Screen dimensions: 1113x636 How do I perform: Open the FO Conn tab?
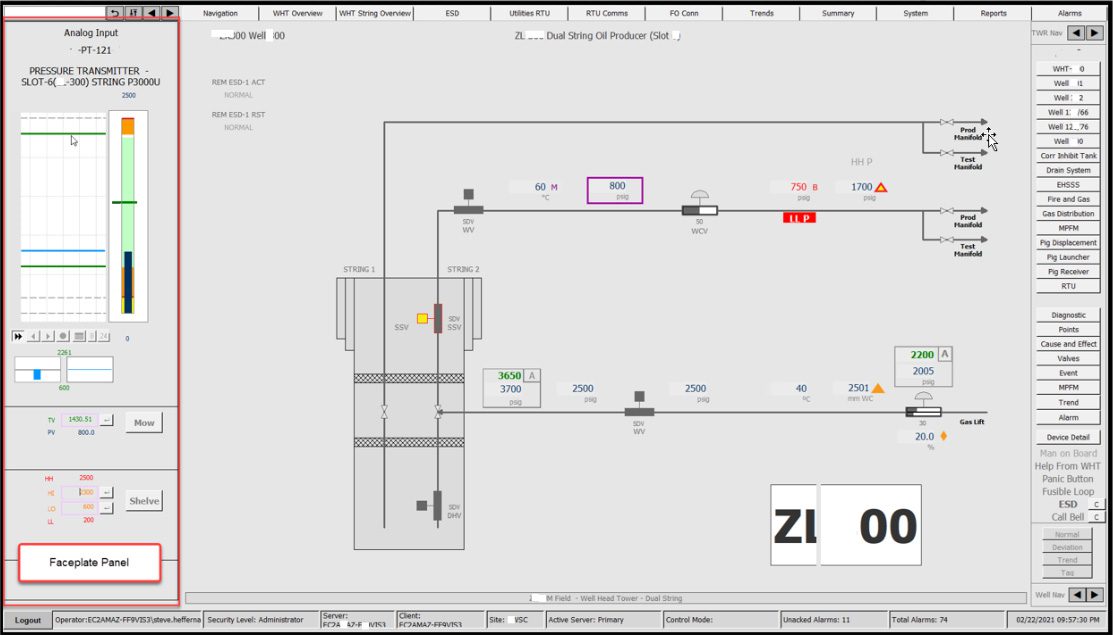[684, 13]
